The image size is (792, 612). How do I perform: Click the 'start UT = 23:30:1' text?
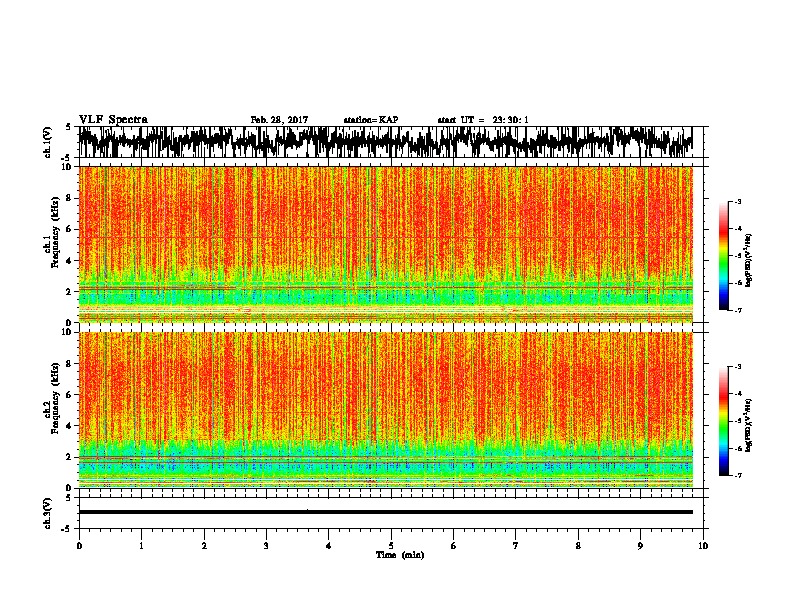483,120
